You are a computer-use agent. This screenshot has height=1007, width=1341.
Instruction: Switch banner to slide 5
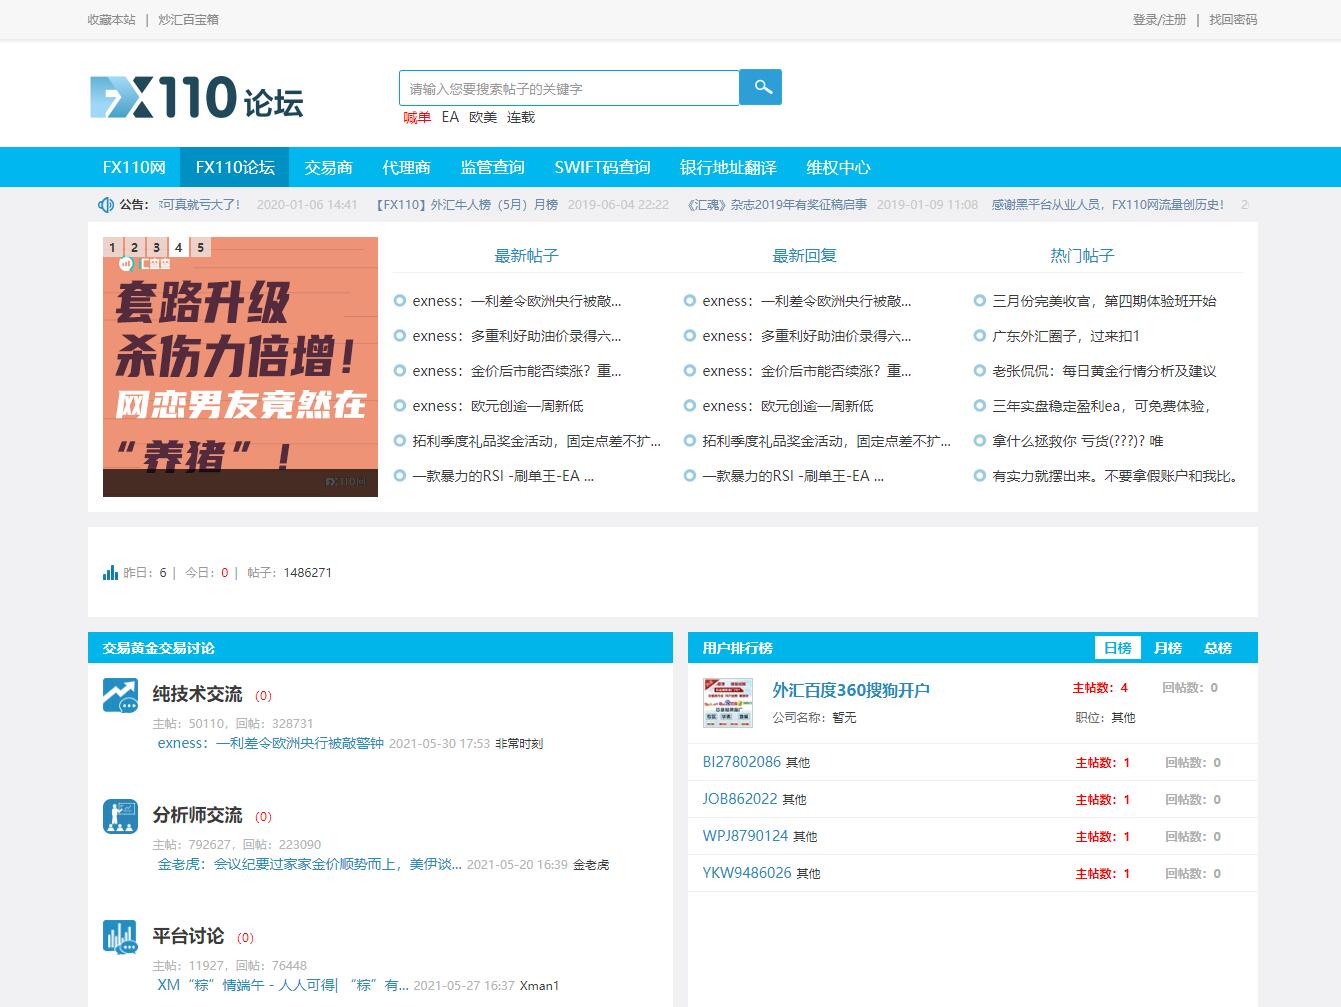point(200,247)
